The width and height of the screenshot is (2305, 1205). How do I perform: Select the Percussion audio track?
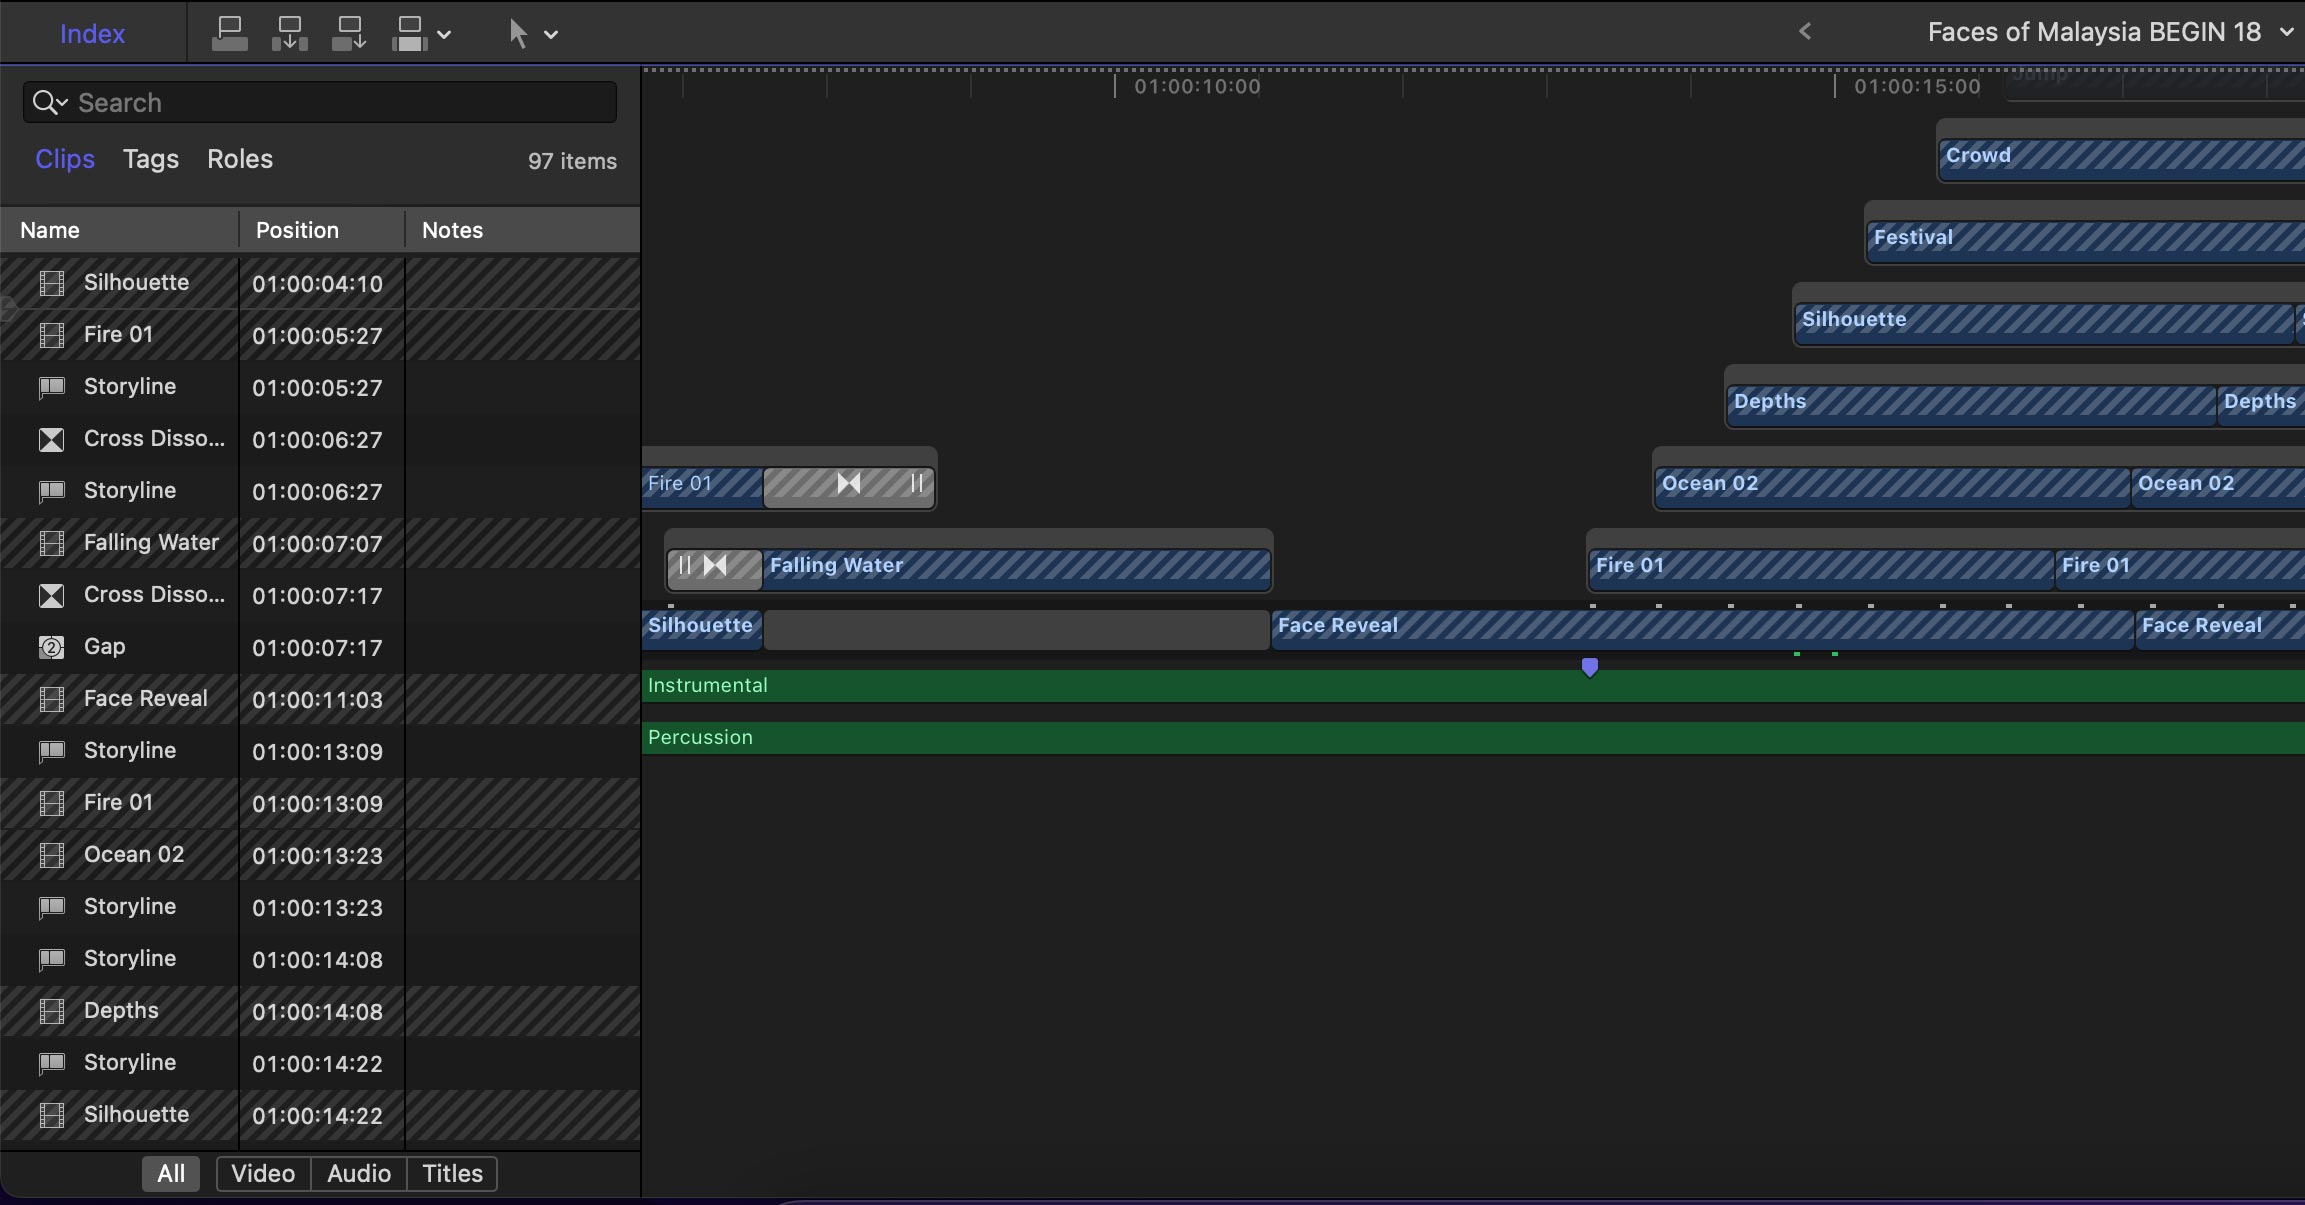pyautogui.click(x=1473, y=738)
